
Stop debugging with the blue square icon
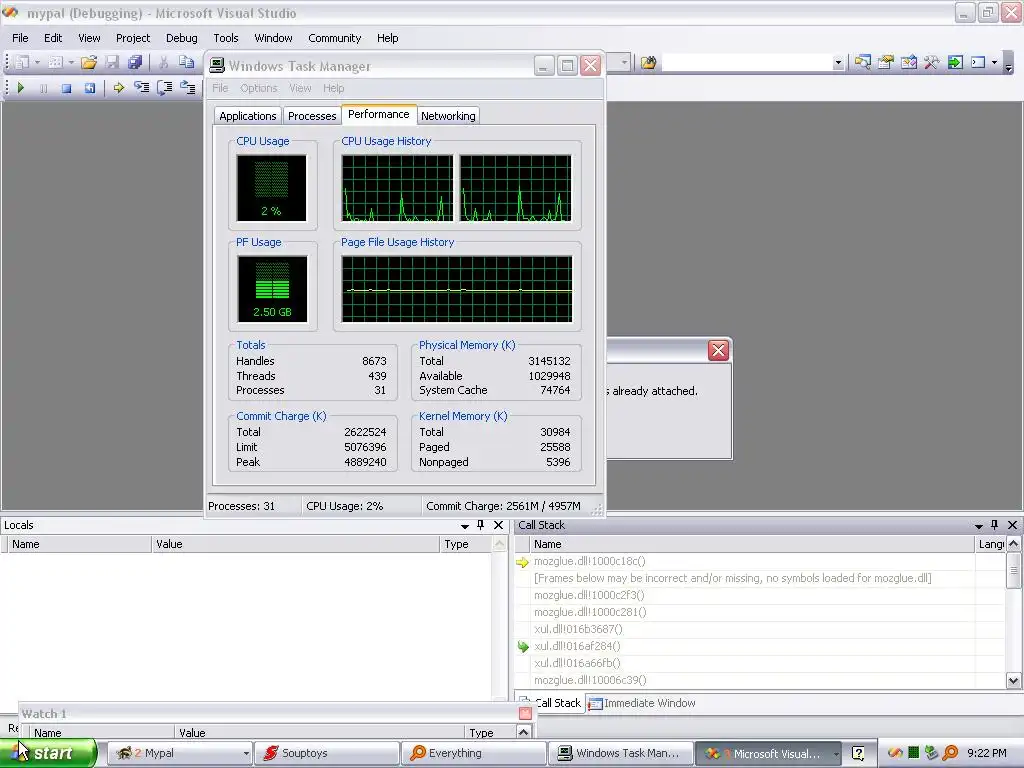[66, 88]
